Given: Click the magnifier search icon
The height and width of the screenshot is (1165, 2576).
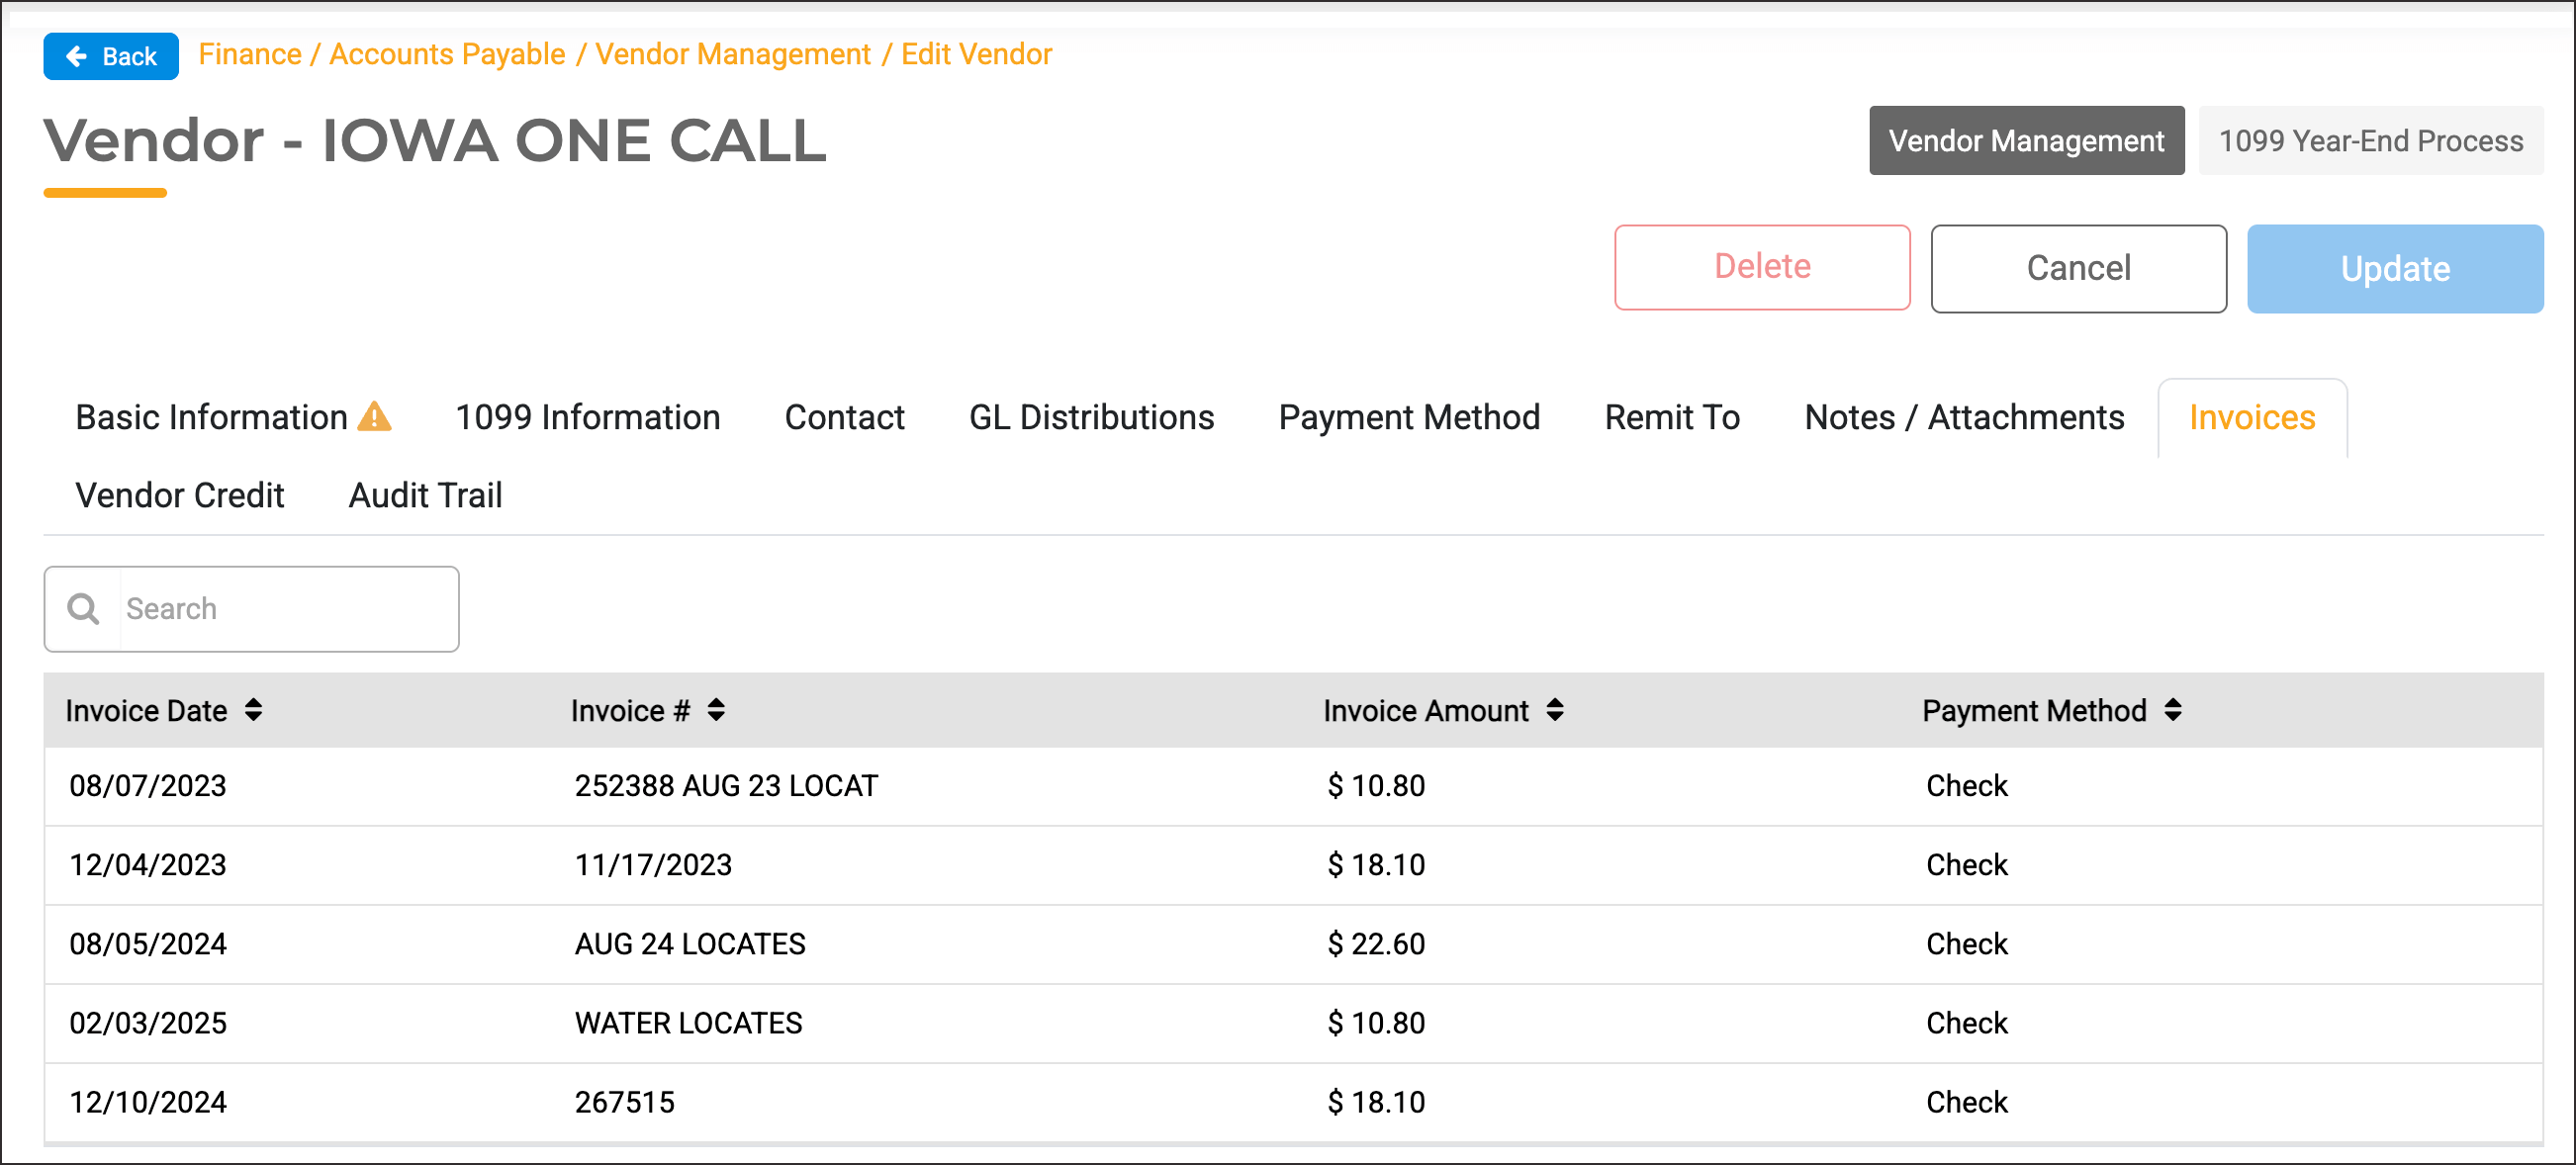Looking at the screenshot, I should click(x=83, y=609).
